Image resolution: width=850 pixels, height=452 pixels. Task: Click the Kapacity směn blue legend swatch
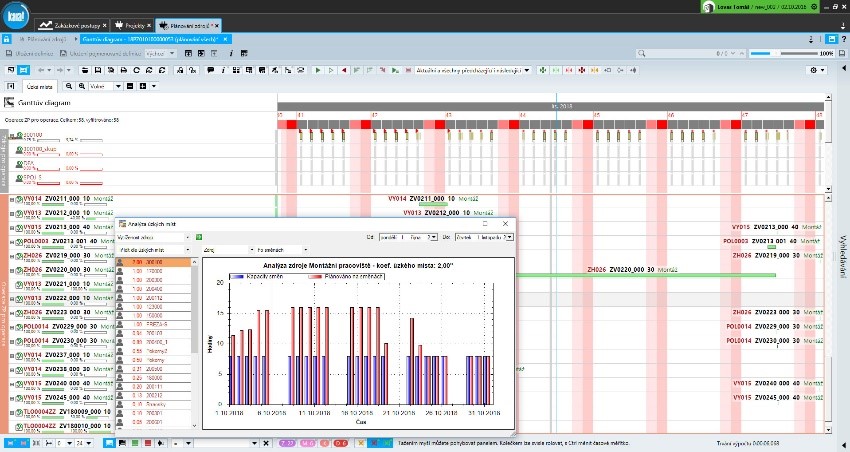coord(237,276)
